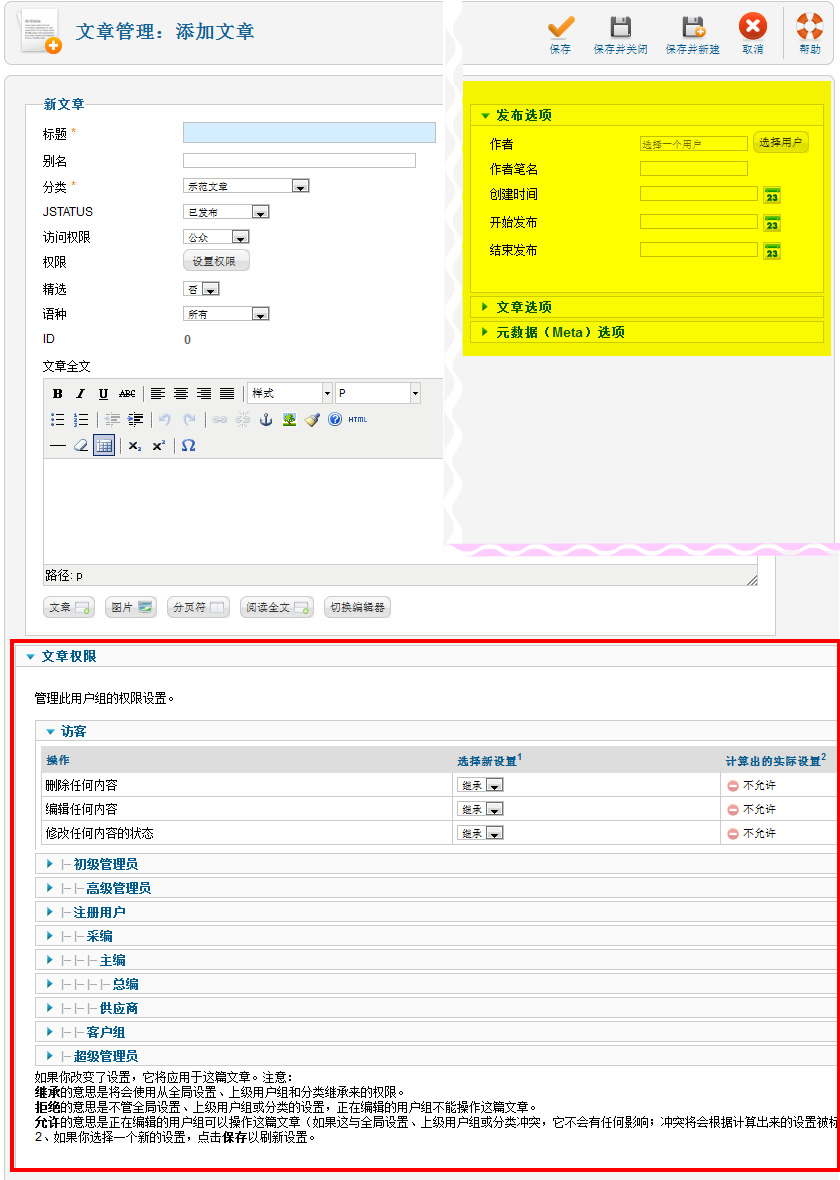Insert an ordered numbered list
The height and width of the screenshot is (1180, 840).
(x=81, y=420)
